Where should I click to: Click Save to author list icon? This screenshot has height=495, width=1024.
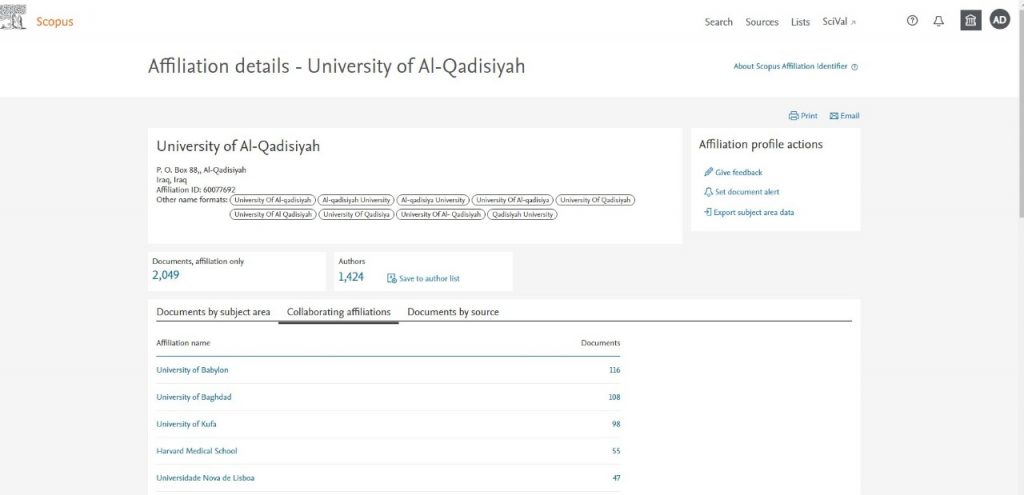tap(392, 278)
